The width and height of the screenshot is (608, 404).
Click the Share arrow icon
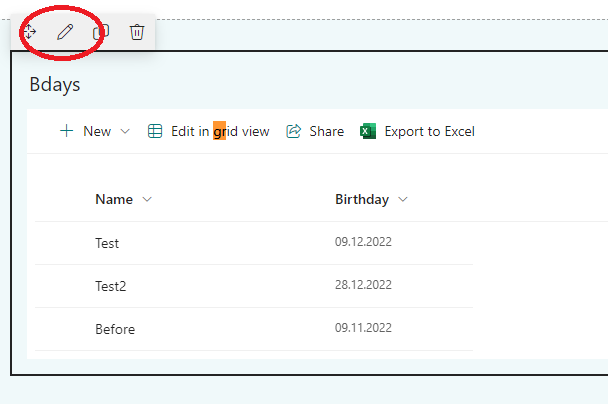pos(294,131)
